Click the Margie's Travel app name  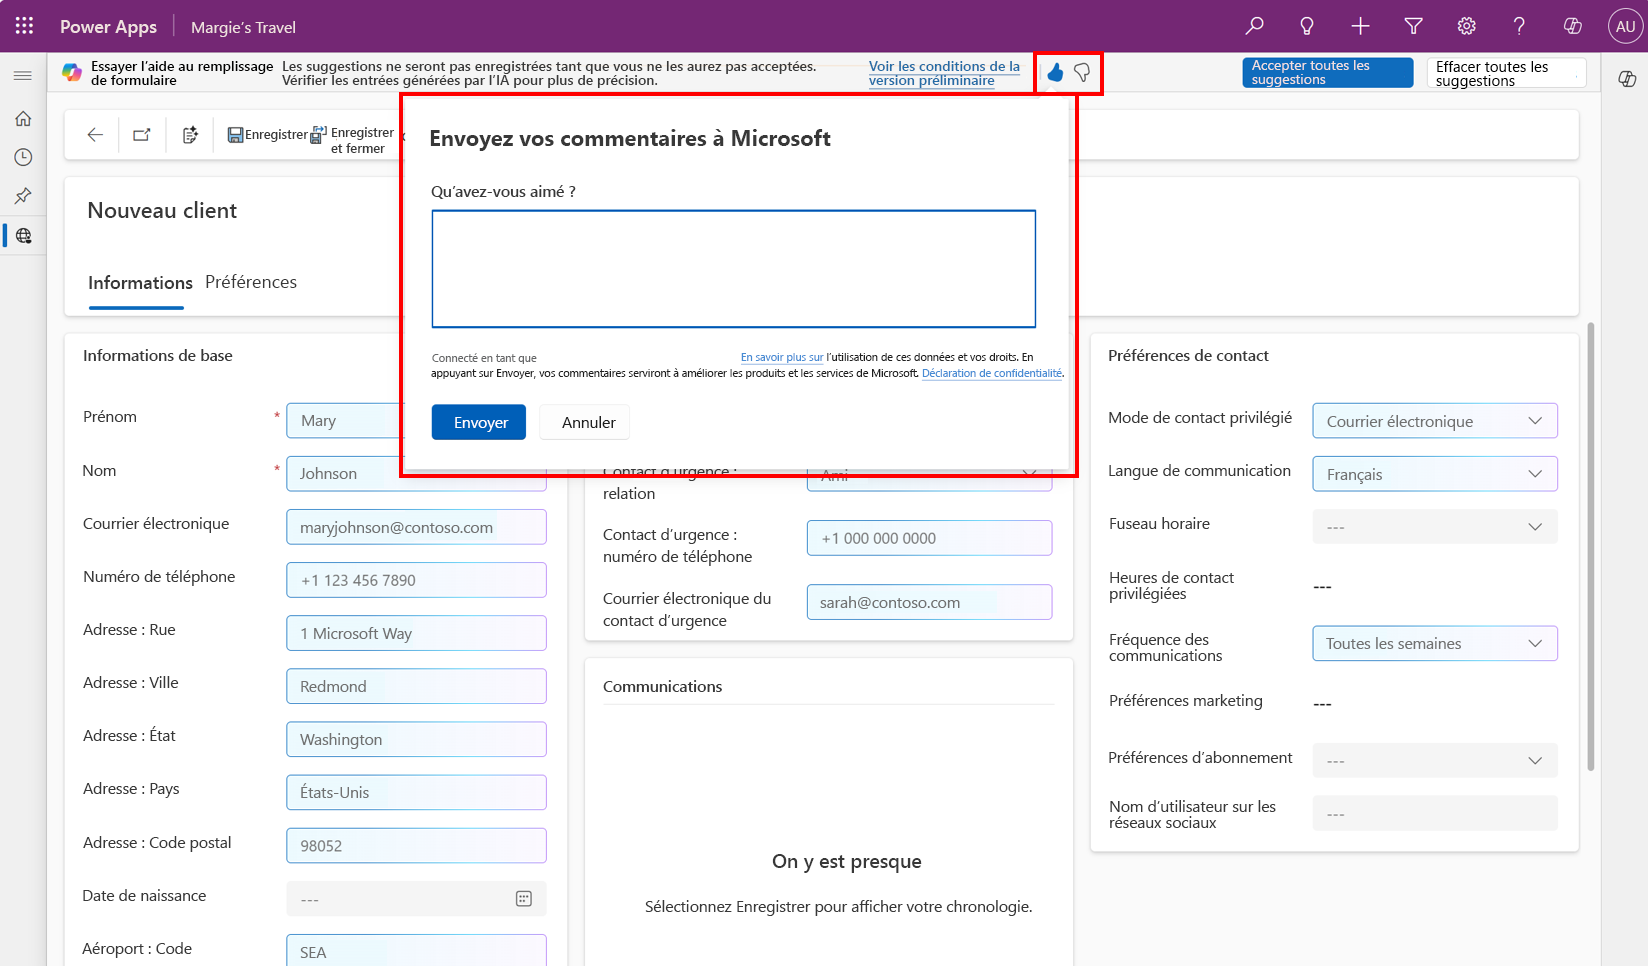pyautogui.click(x=243, y=27)
